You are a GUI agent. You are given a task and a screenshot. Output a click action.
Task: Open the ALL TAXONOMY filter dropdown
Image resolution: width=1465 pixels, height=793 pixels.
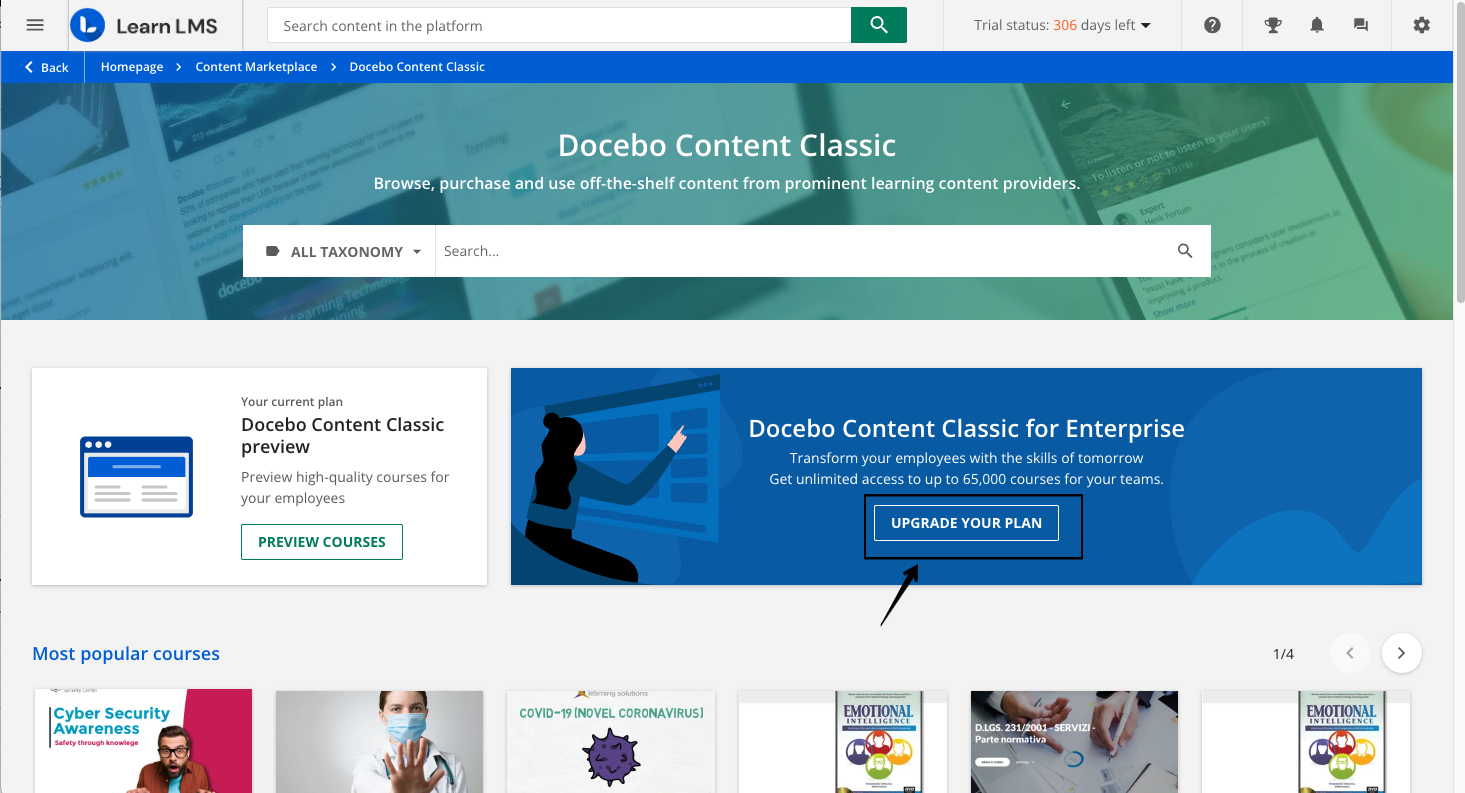[345, 251]
